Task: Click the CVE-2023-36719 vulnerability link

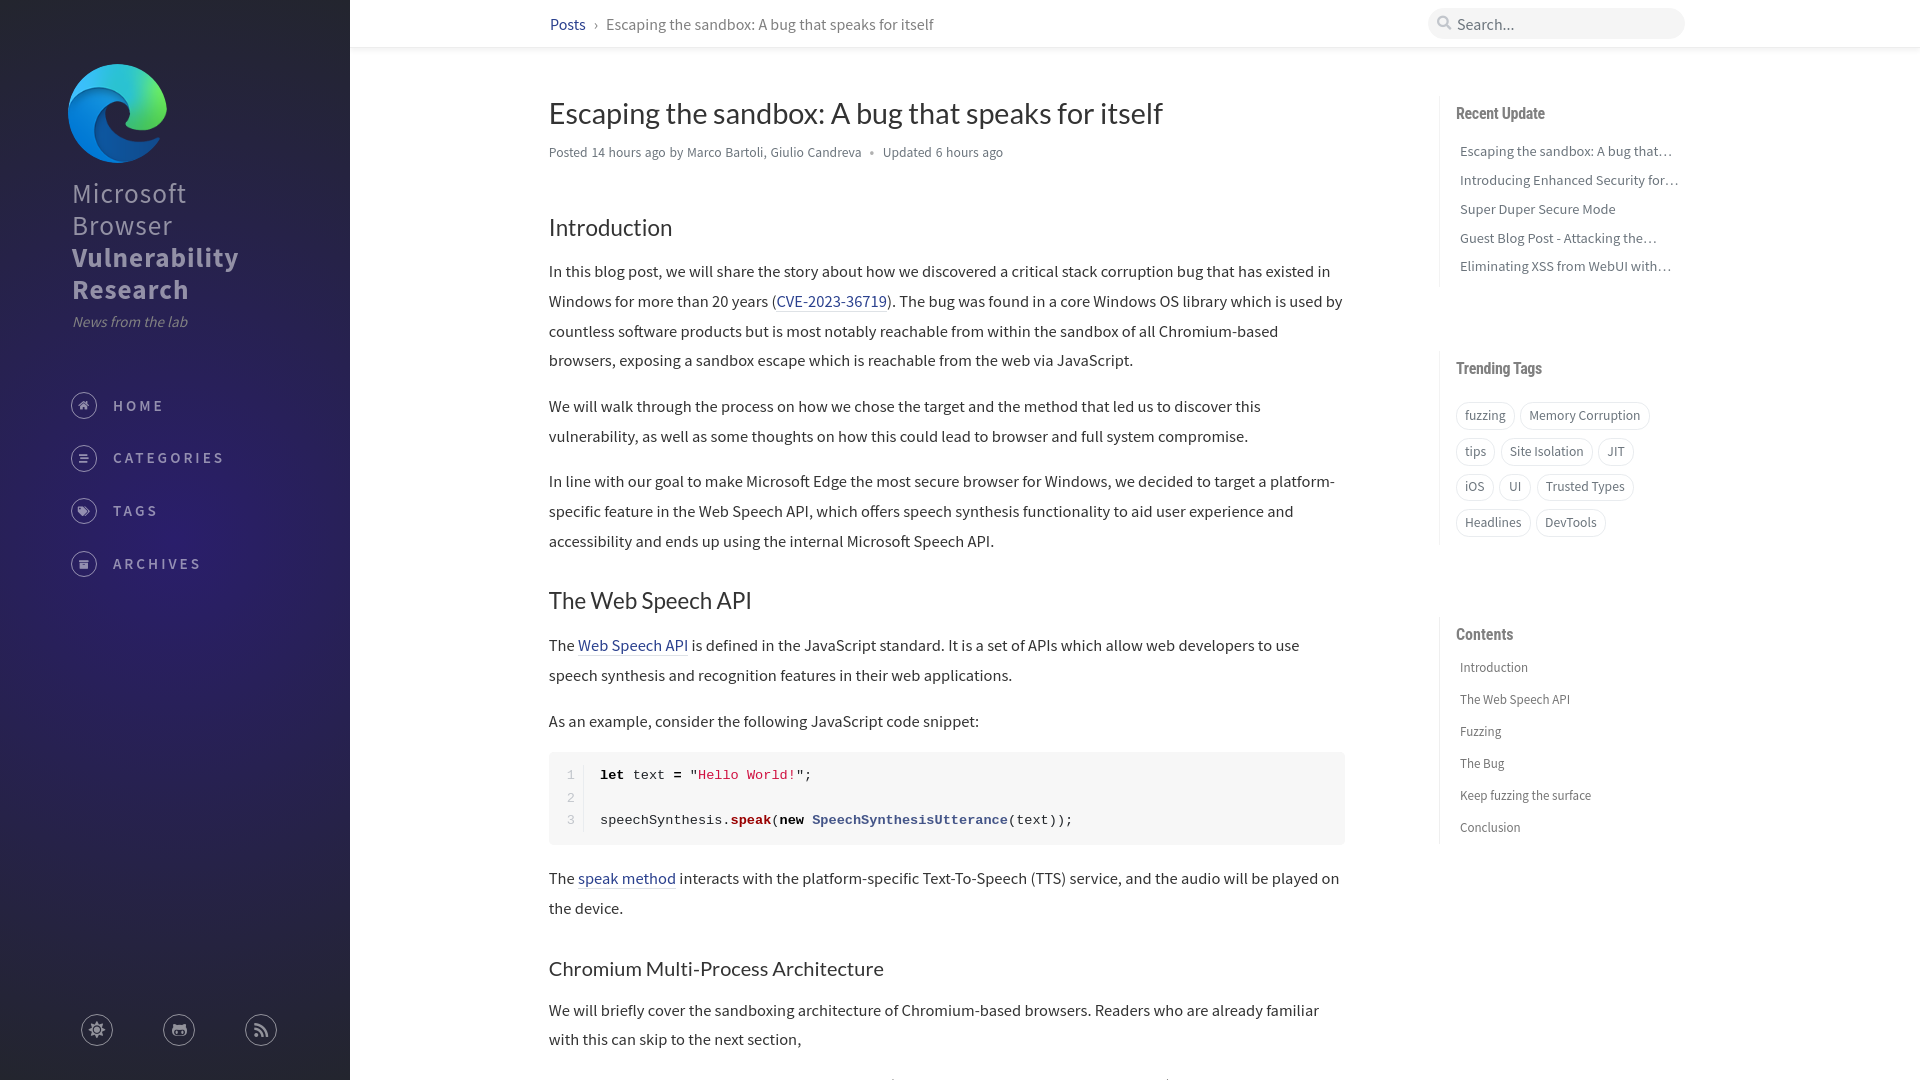Action: point(831,301)
